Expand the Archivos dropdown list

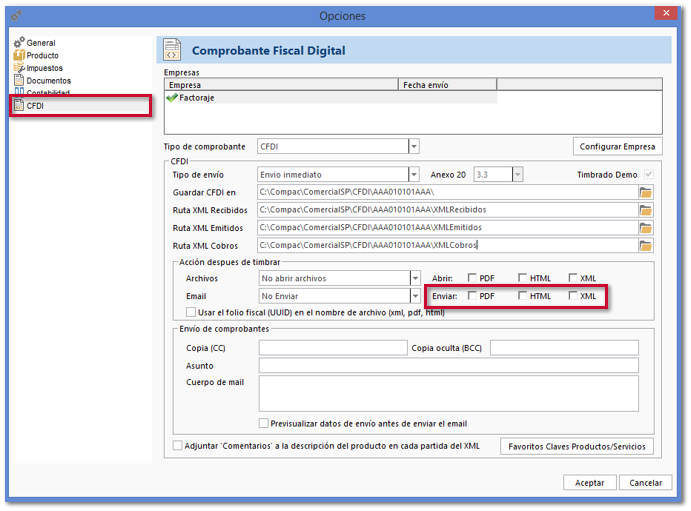(x=414, y=278)
